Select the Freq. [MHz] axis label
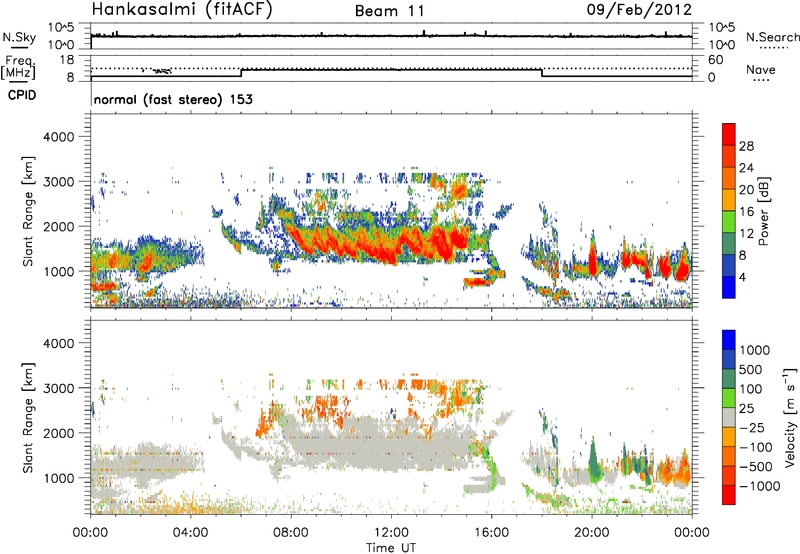The image size is (800, 554). point(18,68)
